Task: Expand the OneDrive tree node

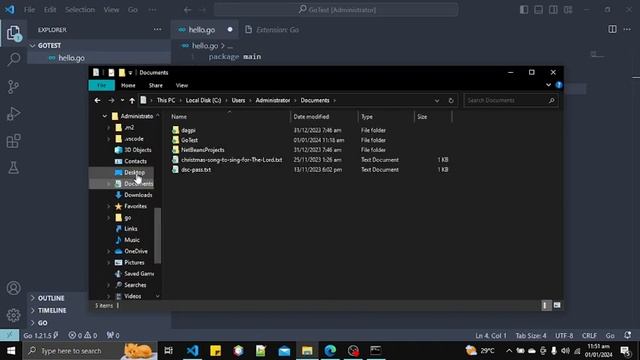Action: coord(109,251)
